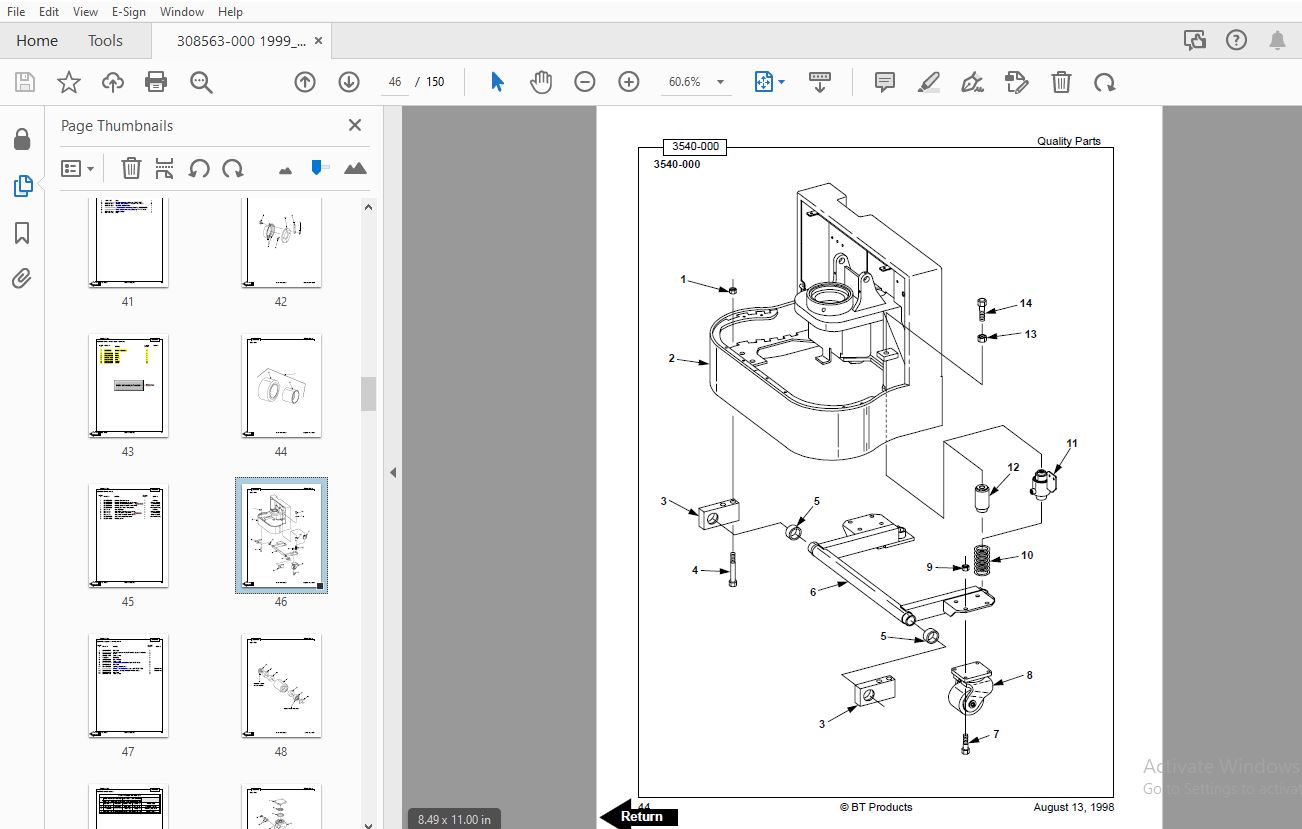
Task: Open the notifications bell
Action: point(1277,40)
